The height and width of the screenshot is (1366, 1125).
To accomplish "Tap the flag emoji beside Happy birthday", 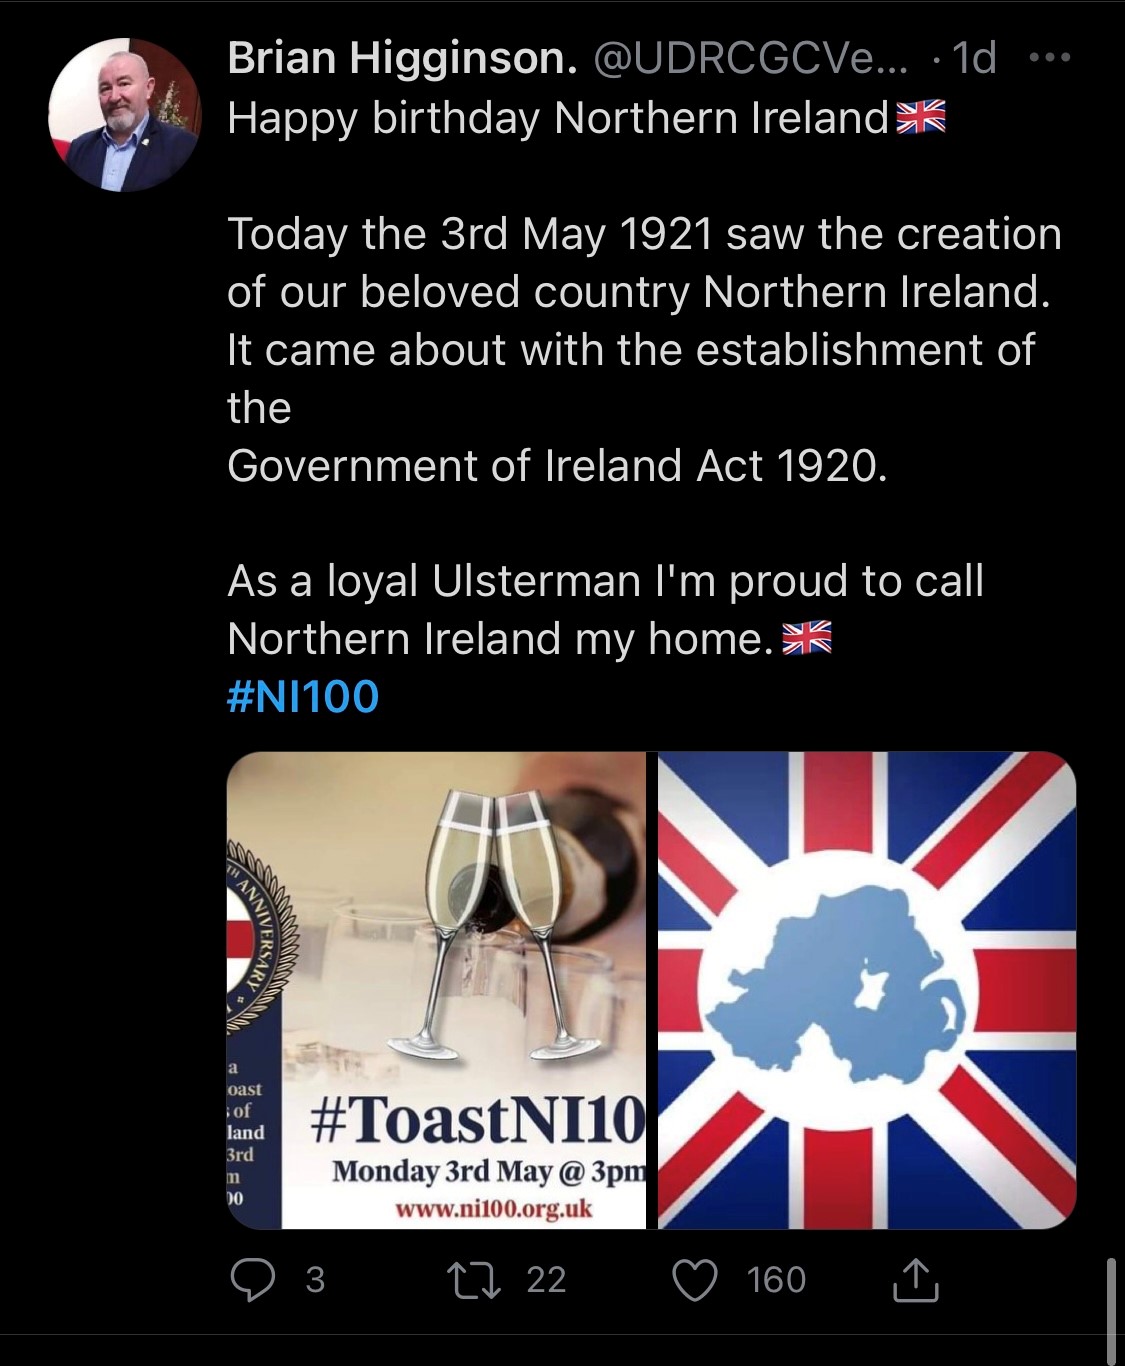I will 918,117.
